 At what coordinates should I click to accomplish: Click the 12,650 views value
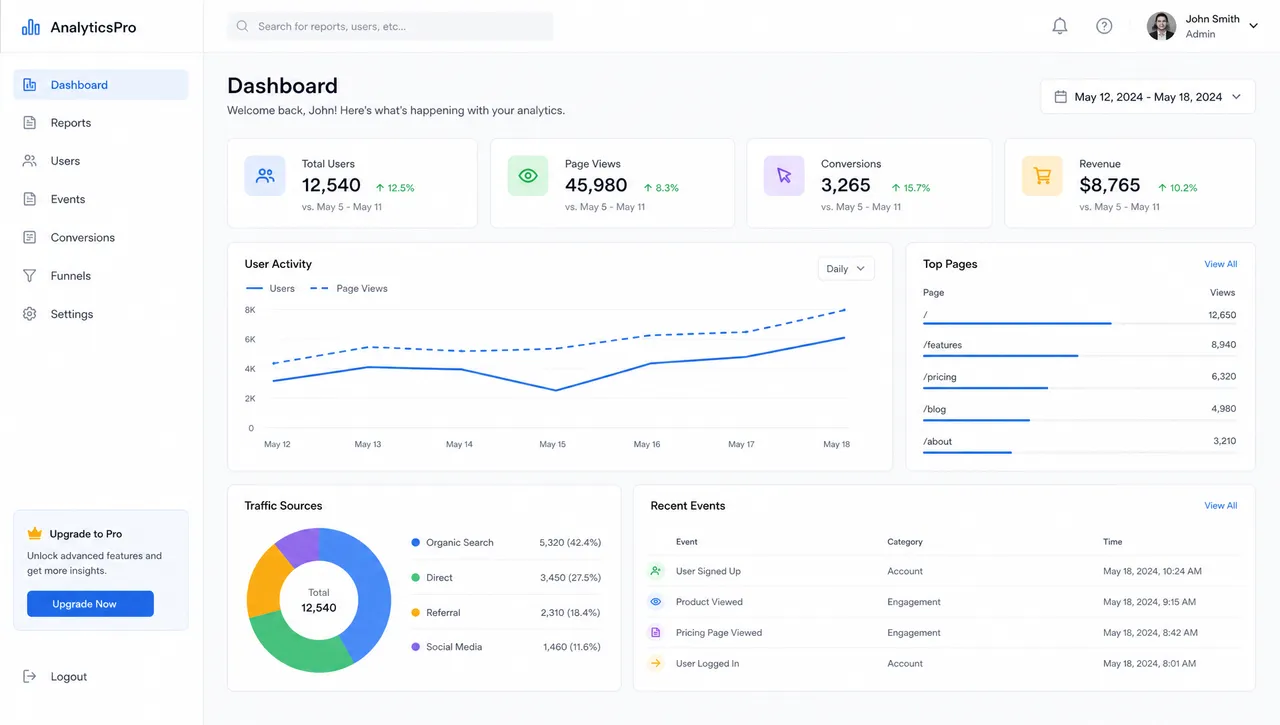(x=1222, y=315)
